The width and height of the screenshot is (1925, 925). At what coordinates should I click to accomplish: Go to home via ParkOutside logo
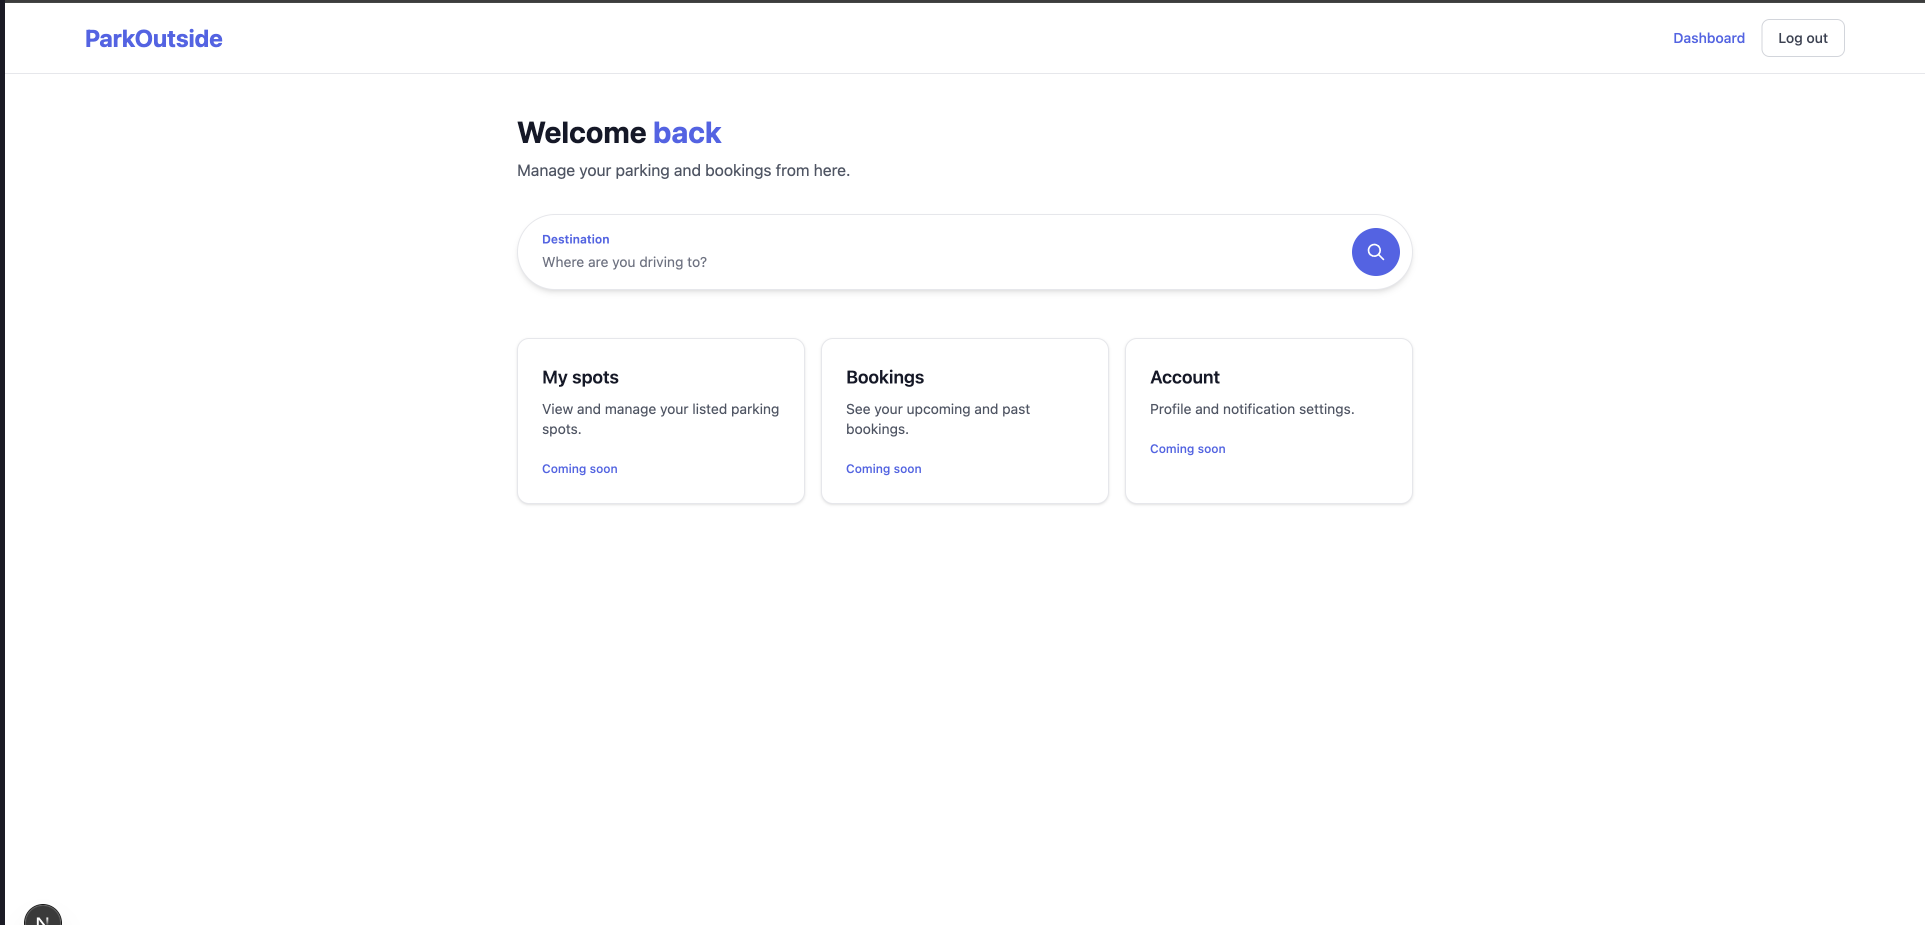(x=154, y=38)
